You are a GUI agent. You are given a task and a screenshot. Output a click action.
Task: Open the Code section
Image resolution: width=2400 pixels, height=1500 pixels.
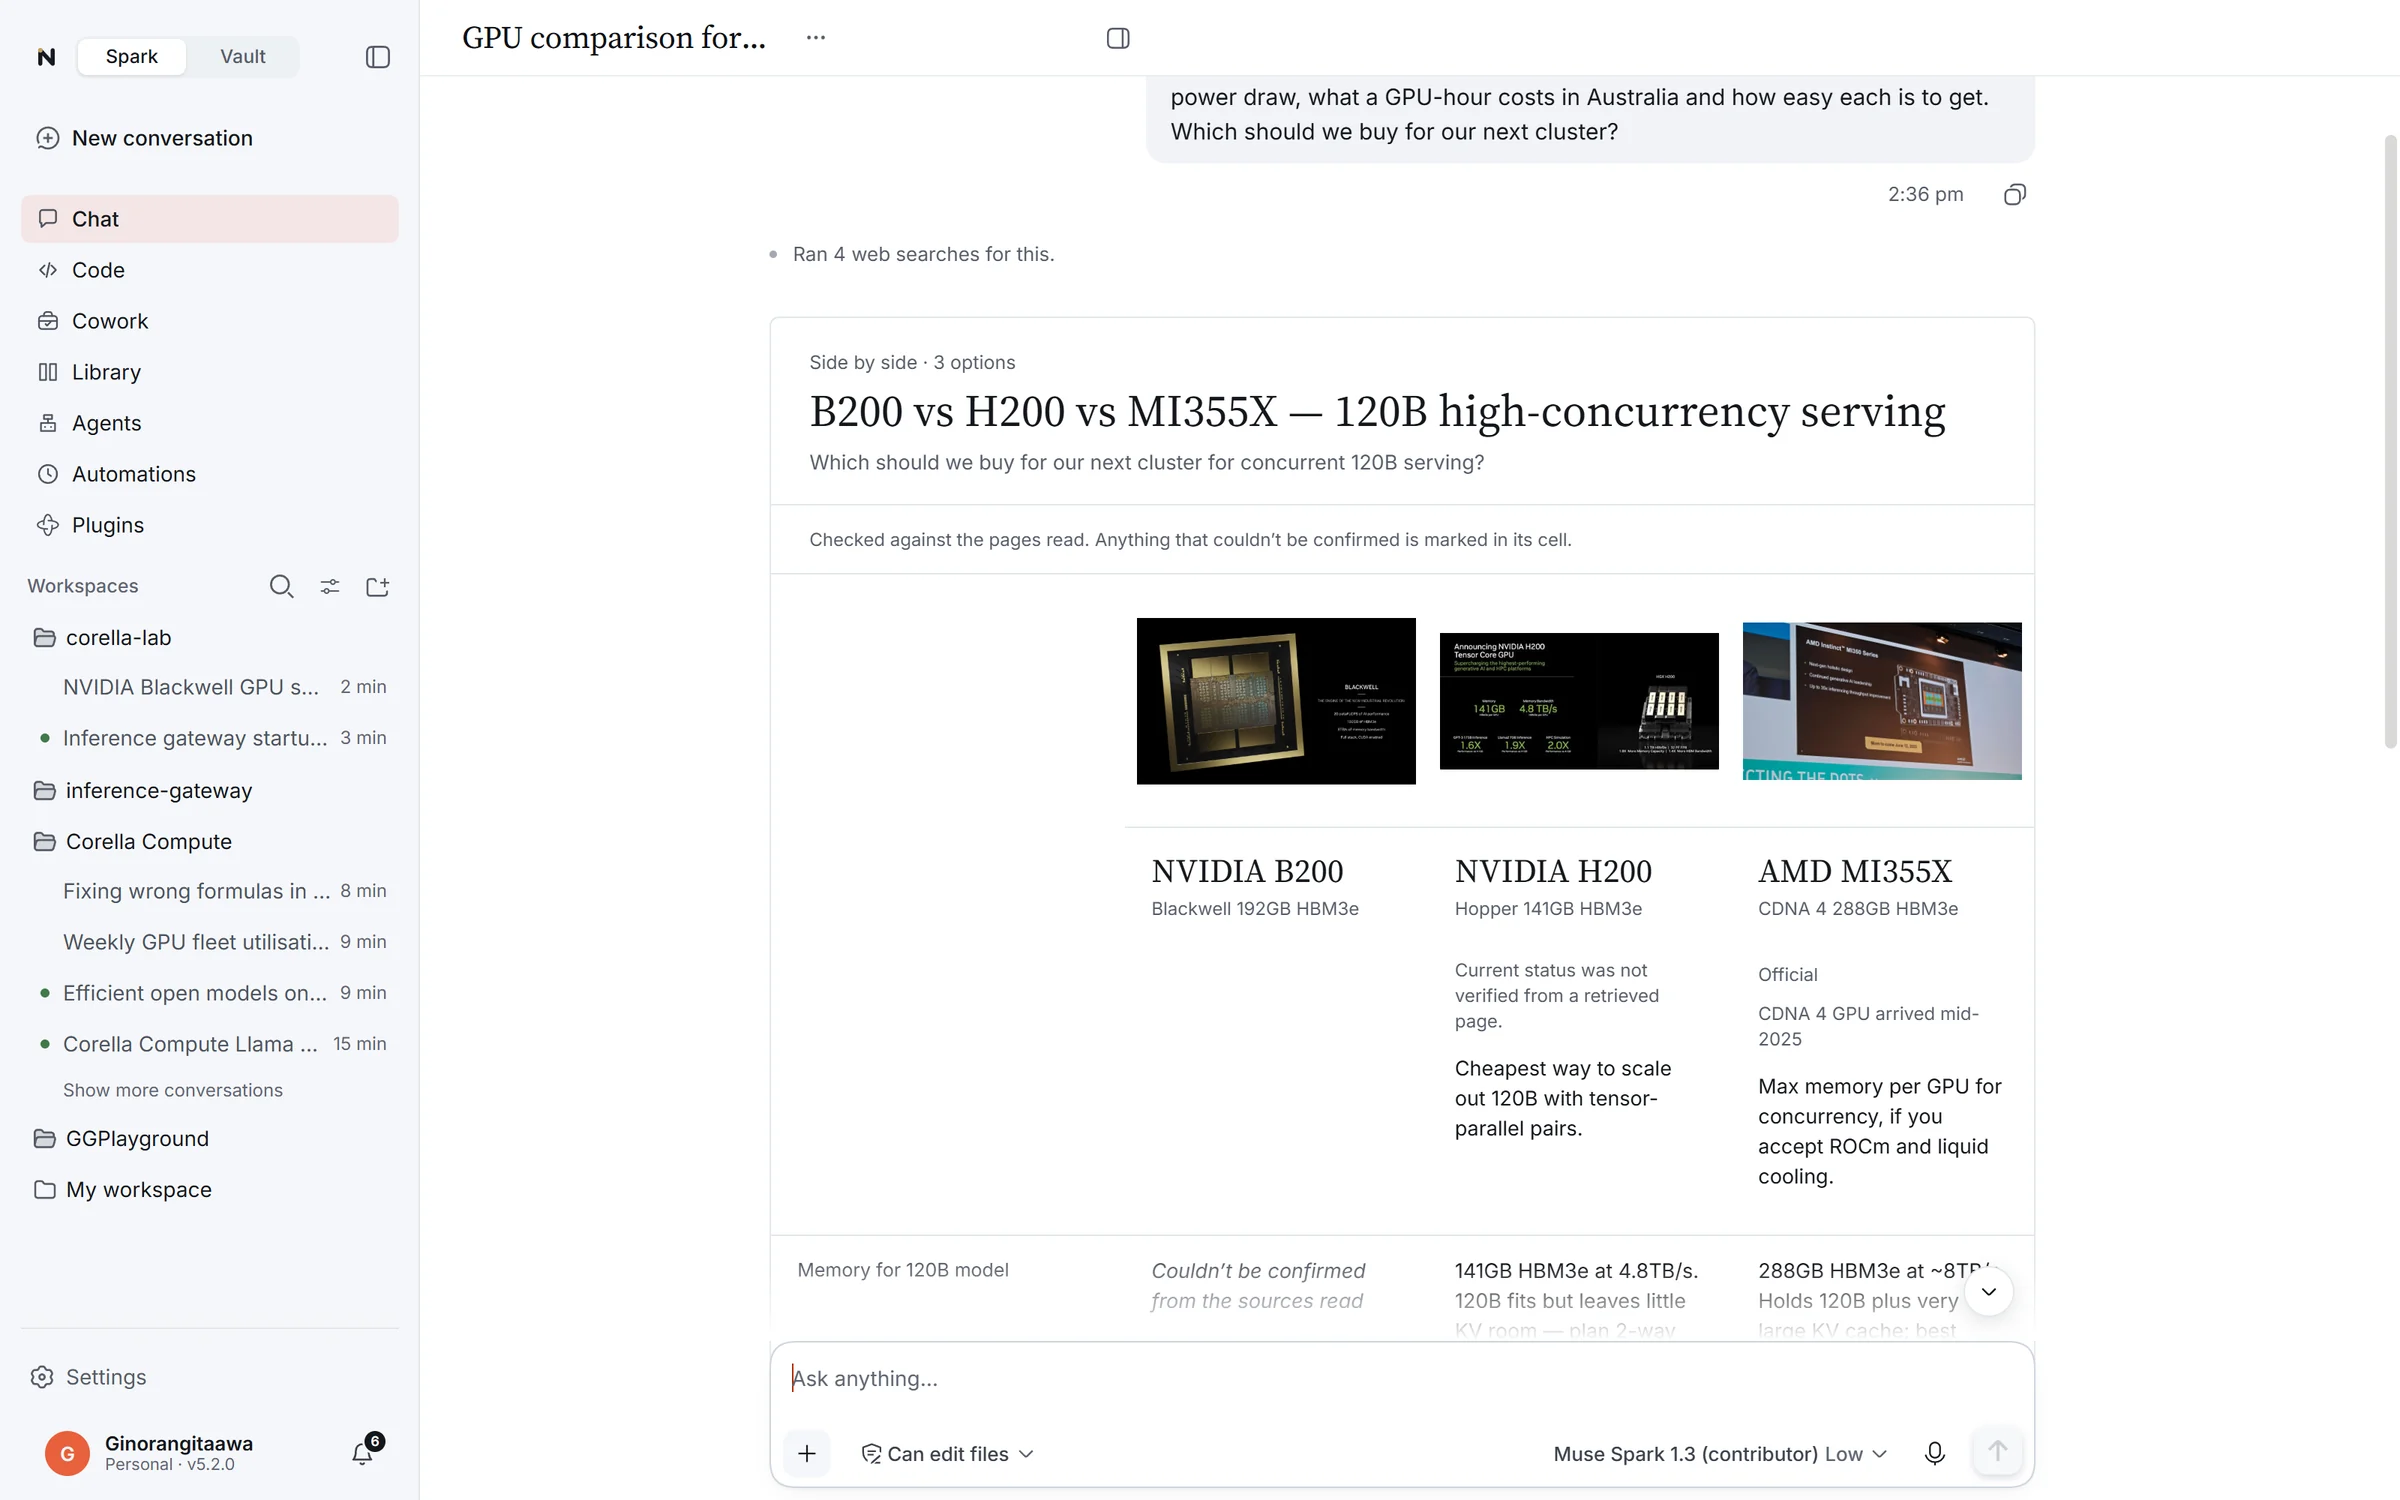click(210, 270)
